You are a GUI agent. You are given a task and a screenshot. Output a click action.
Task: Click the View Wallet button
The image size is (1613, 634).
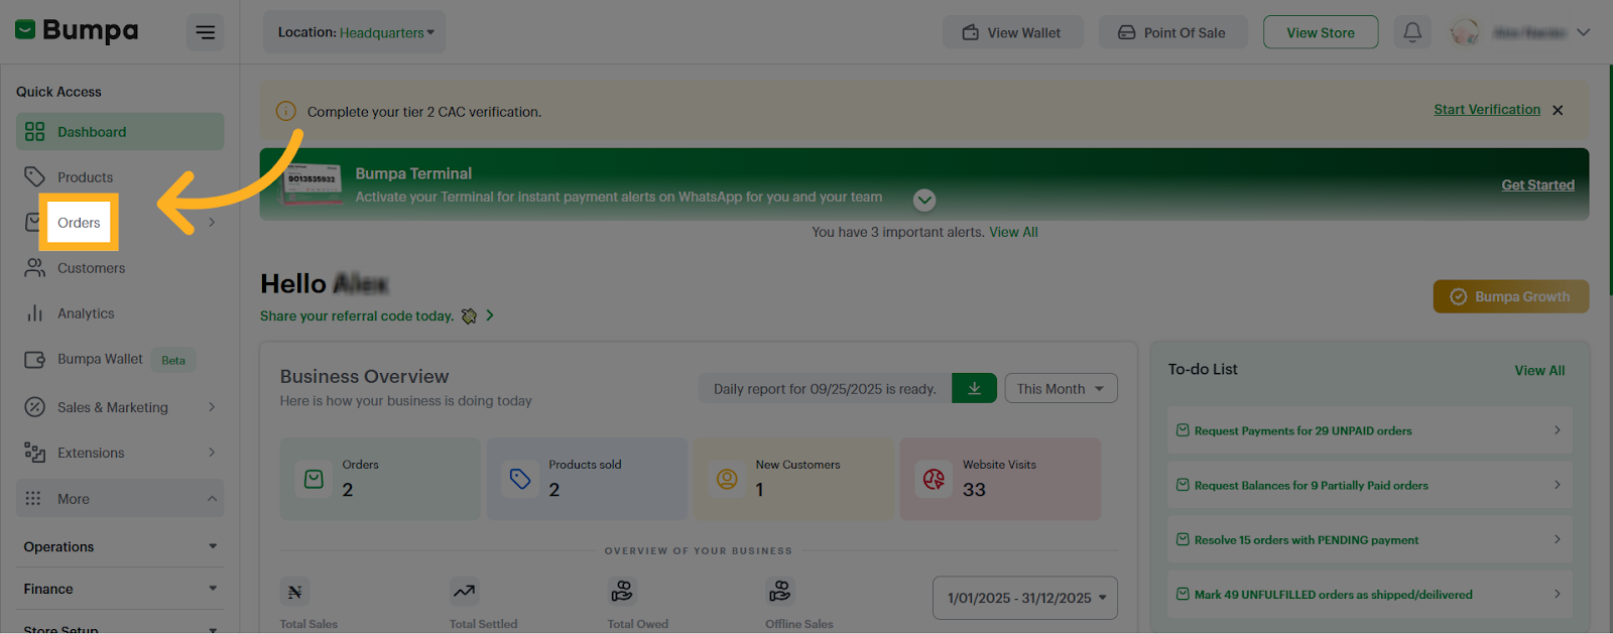coord(1012,32)
